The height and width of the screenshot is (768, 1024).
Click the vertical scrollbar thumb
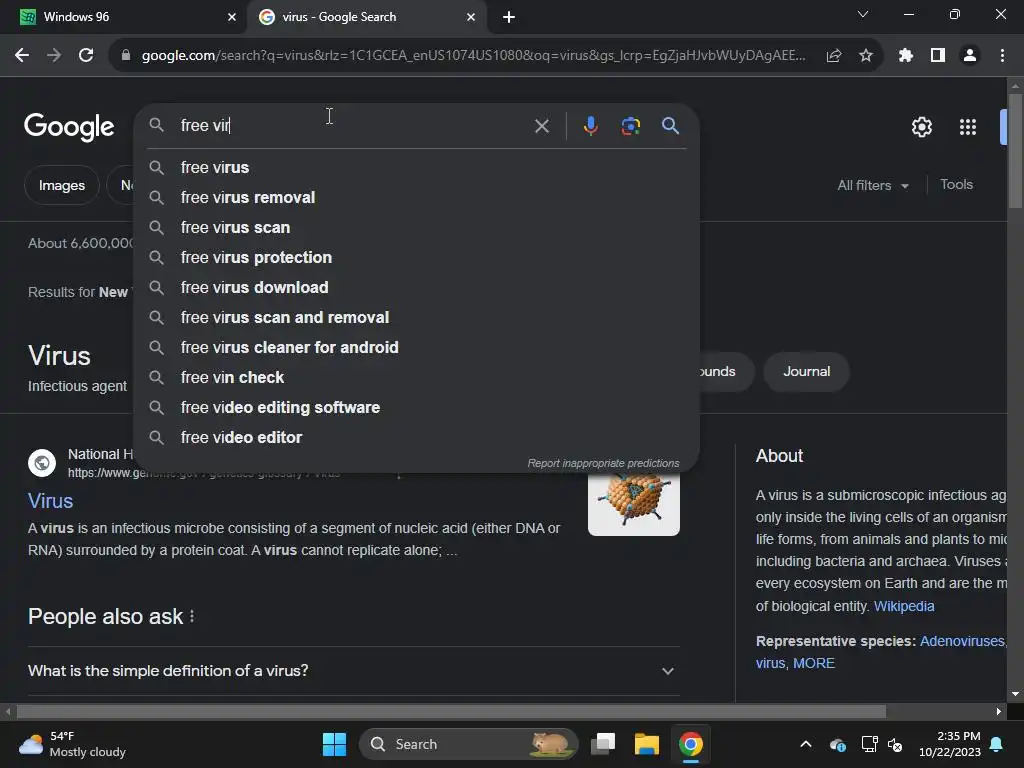pyautogui.click(x=1015, y=152)
